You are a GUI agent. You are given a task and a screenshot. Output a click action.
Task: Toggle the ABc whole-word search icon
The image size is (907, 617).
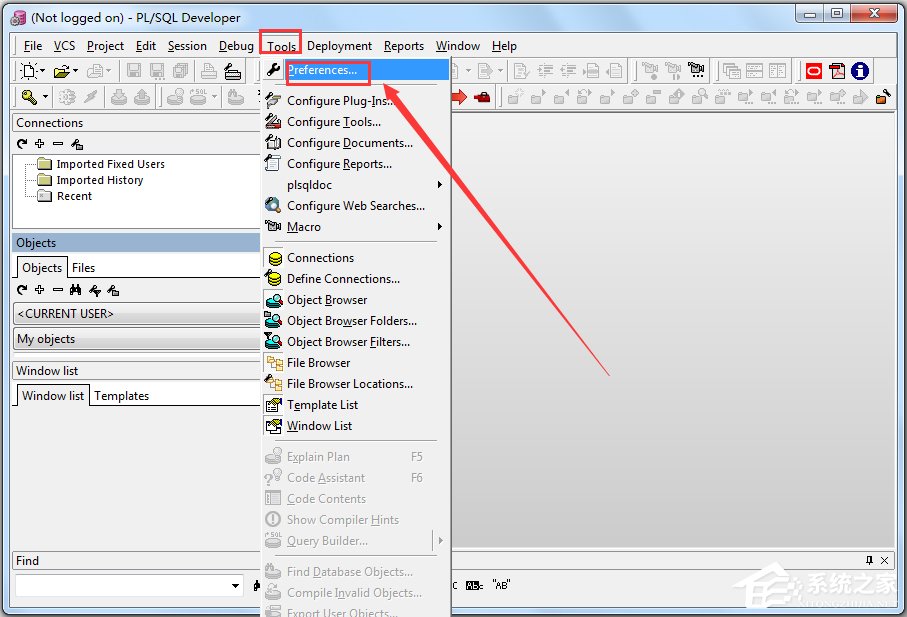(x=474, y=585)
